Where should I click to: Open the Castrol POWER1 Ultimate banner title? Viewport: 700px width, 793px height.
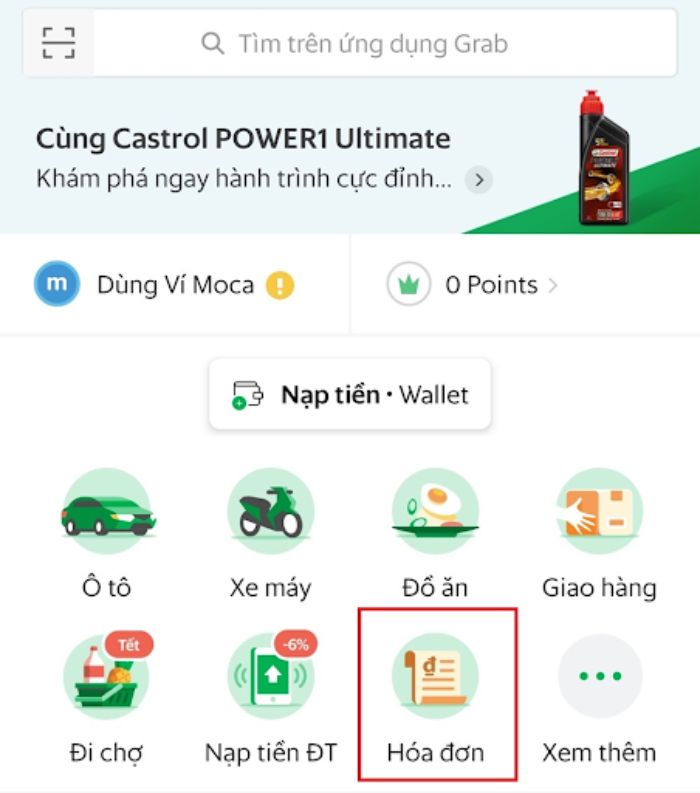click(x=243, y=139)
